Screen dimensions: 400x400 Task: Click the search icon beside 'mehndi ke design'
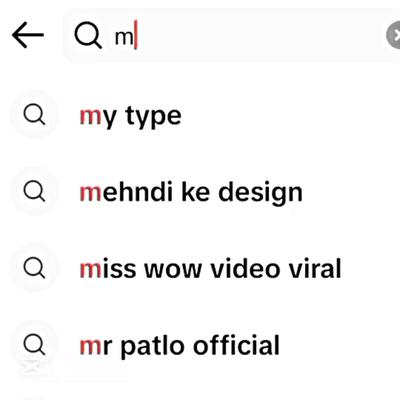[34, 191]
